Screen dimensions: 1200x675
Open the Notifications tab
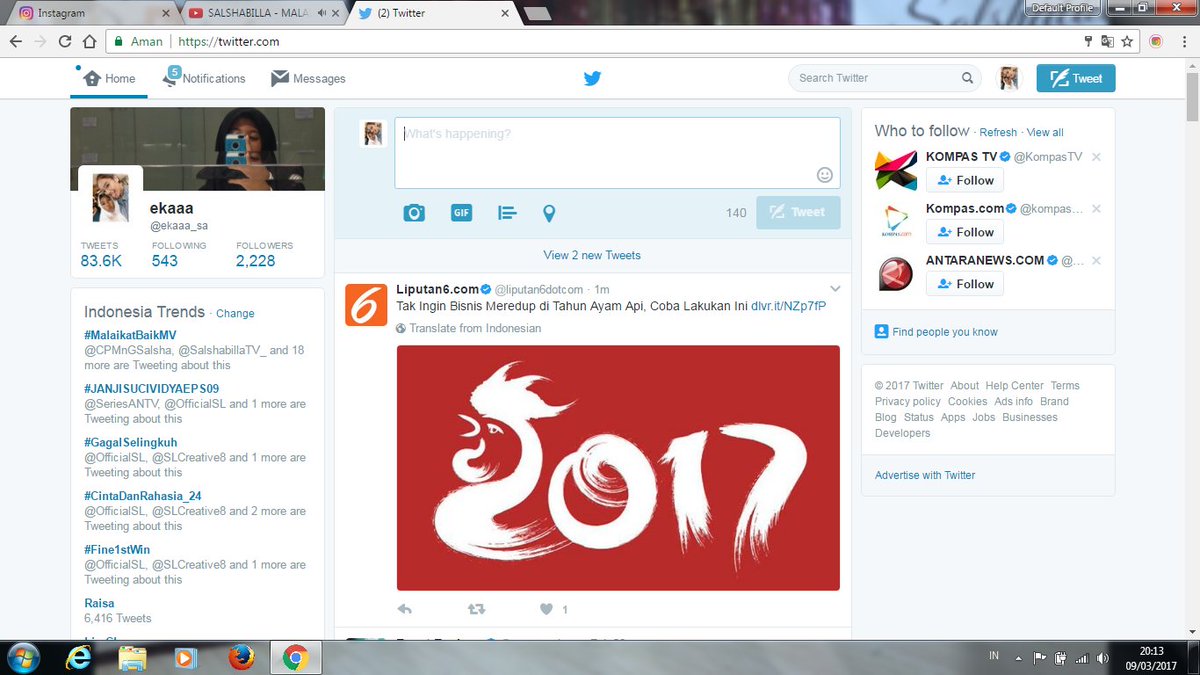point(205,78)
